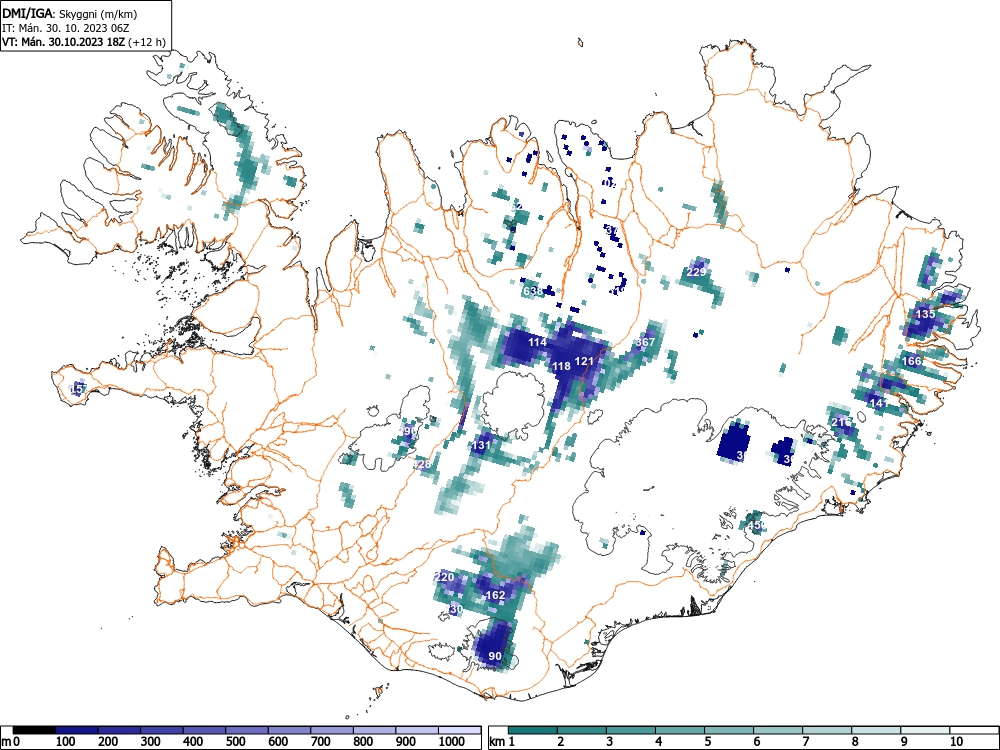Click the '638' visibility value on map
This screenshot has height=750, width=1000.
(x=533, y=291)
